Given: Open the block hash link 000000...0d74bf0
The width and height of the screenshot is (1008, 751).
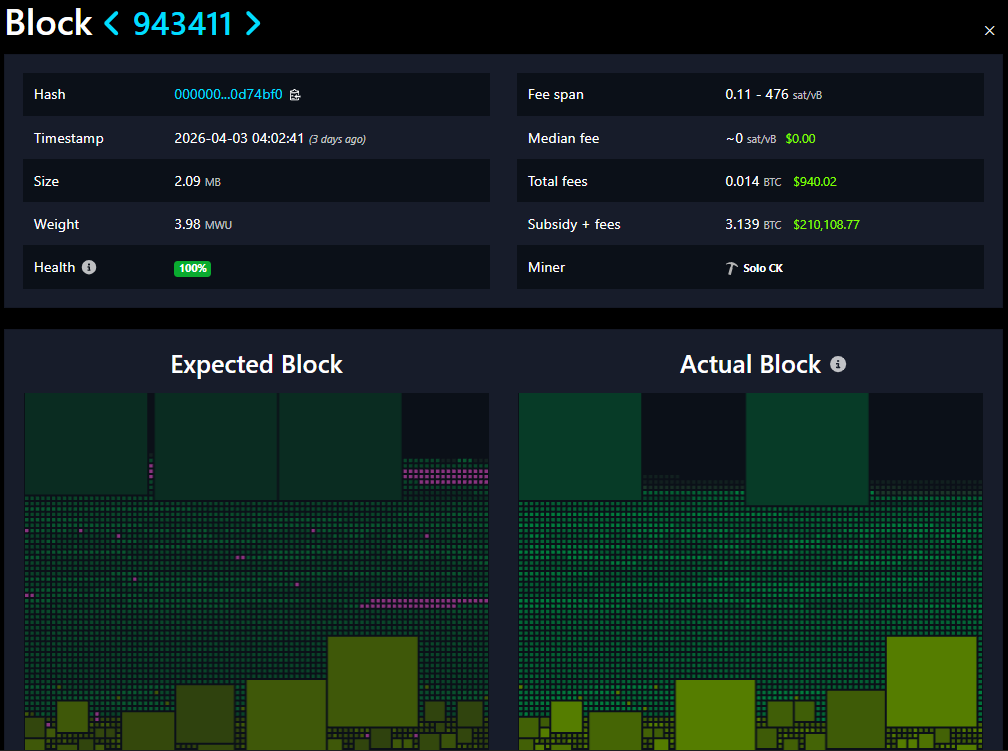Looking at the screenshot, I should click(228, 95).
